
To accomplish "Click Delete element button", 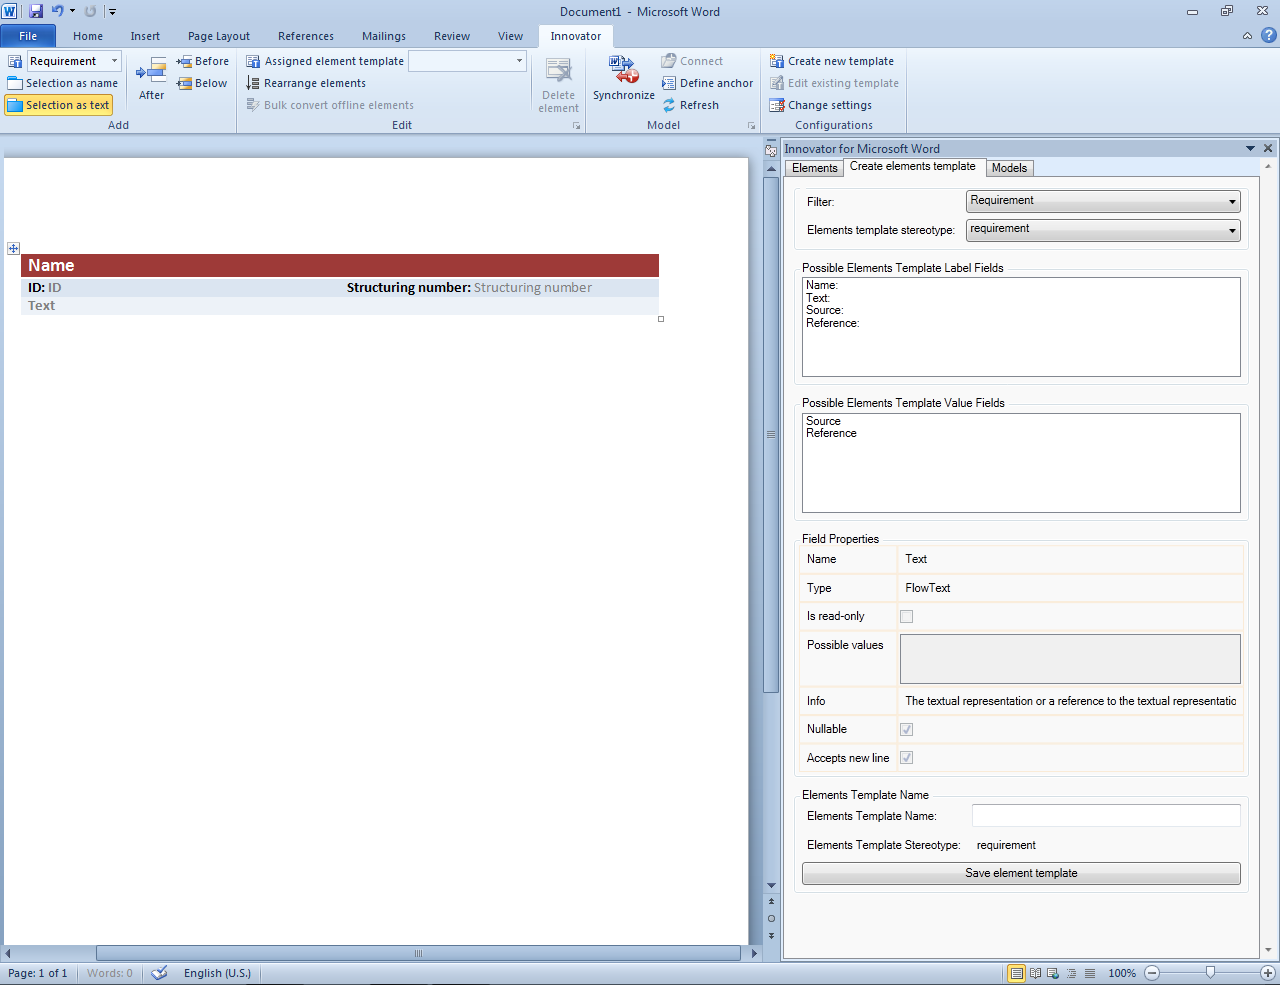I will pos(558,84).
